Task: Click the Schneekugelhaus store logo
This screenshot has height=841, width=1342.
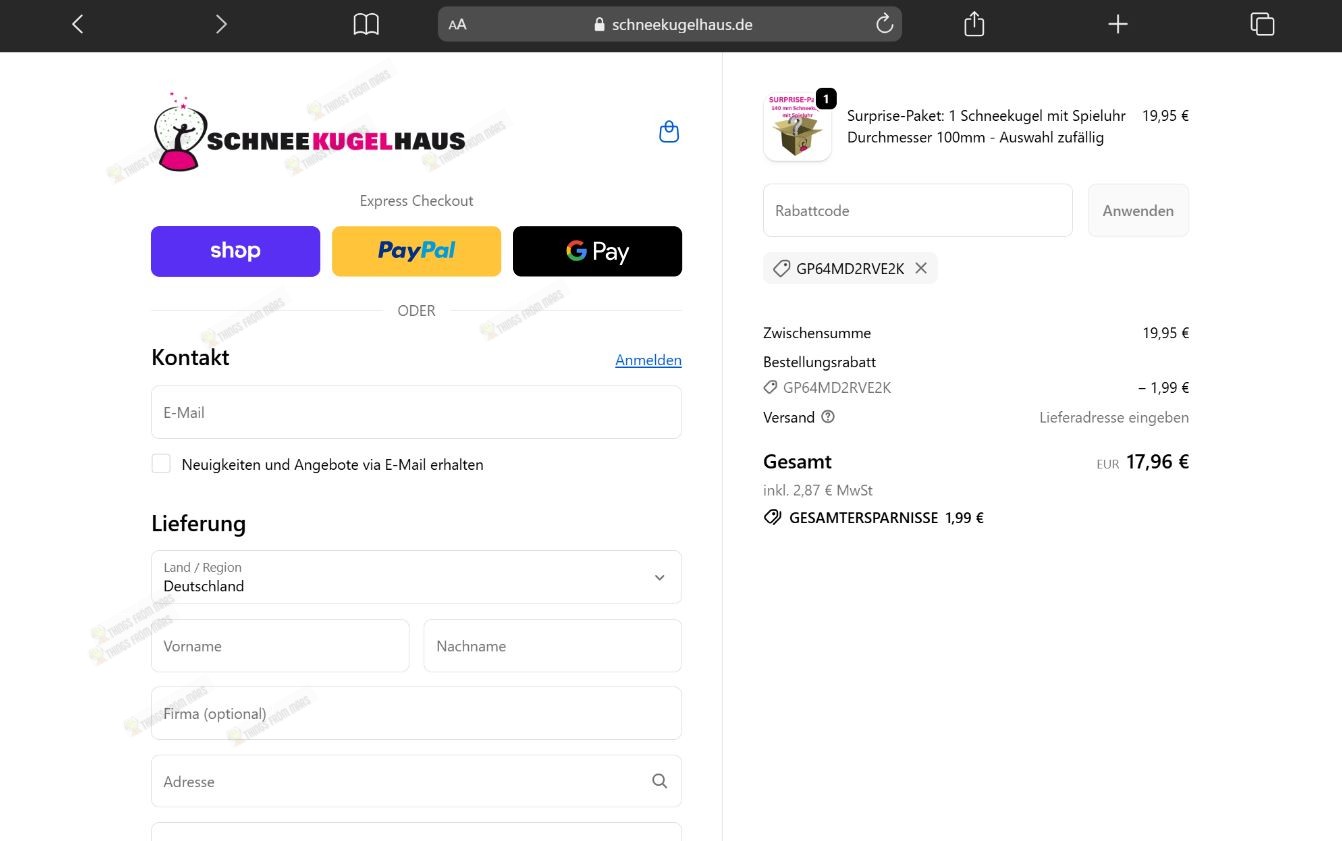Action: point(310,132)
